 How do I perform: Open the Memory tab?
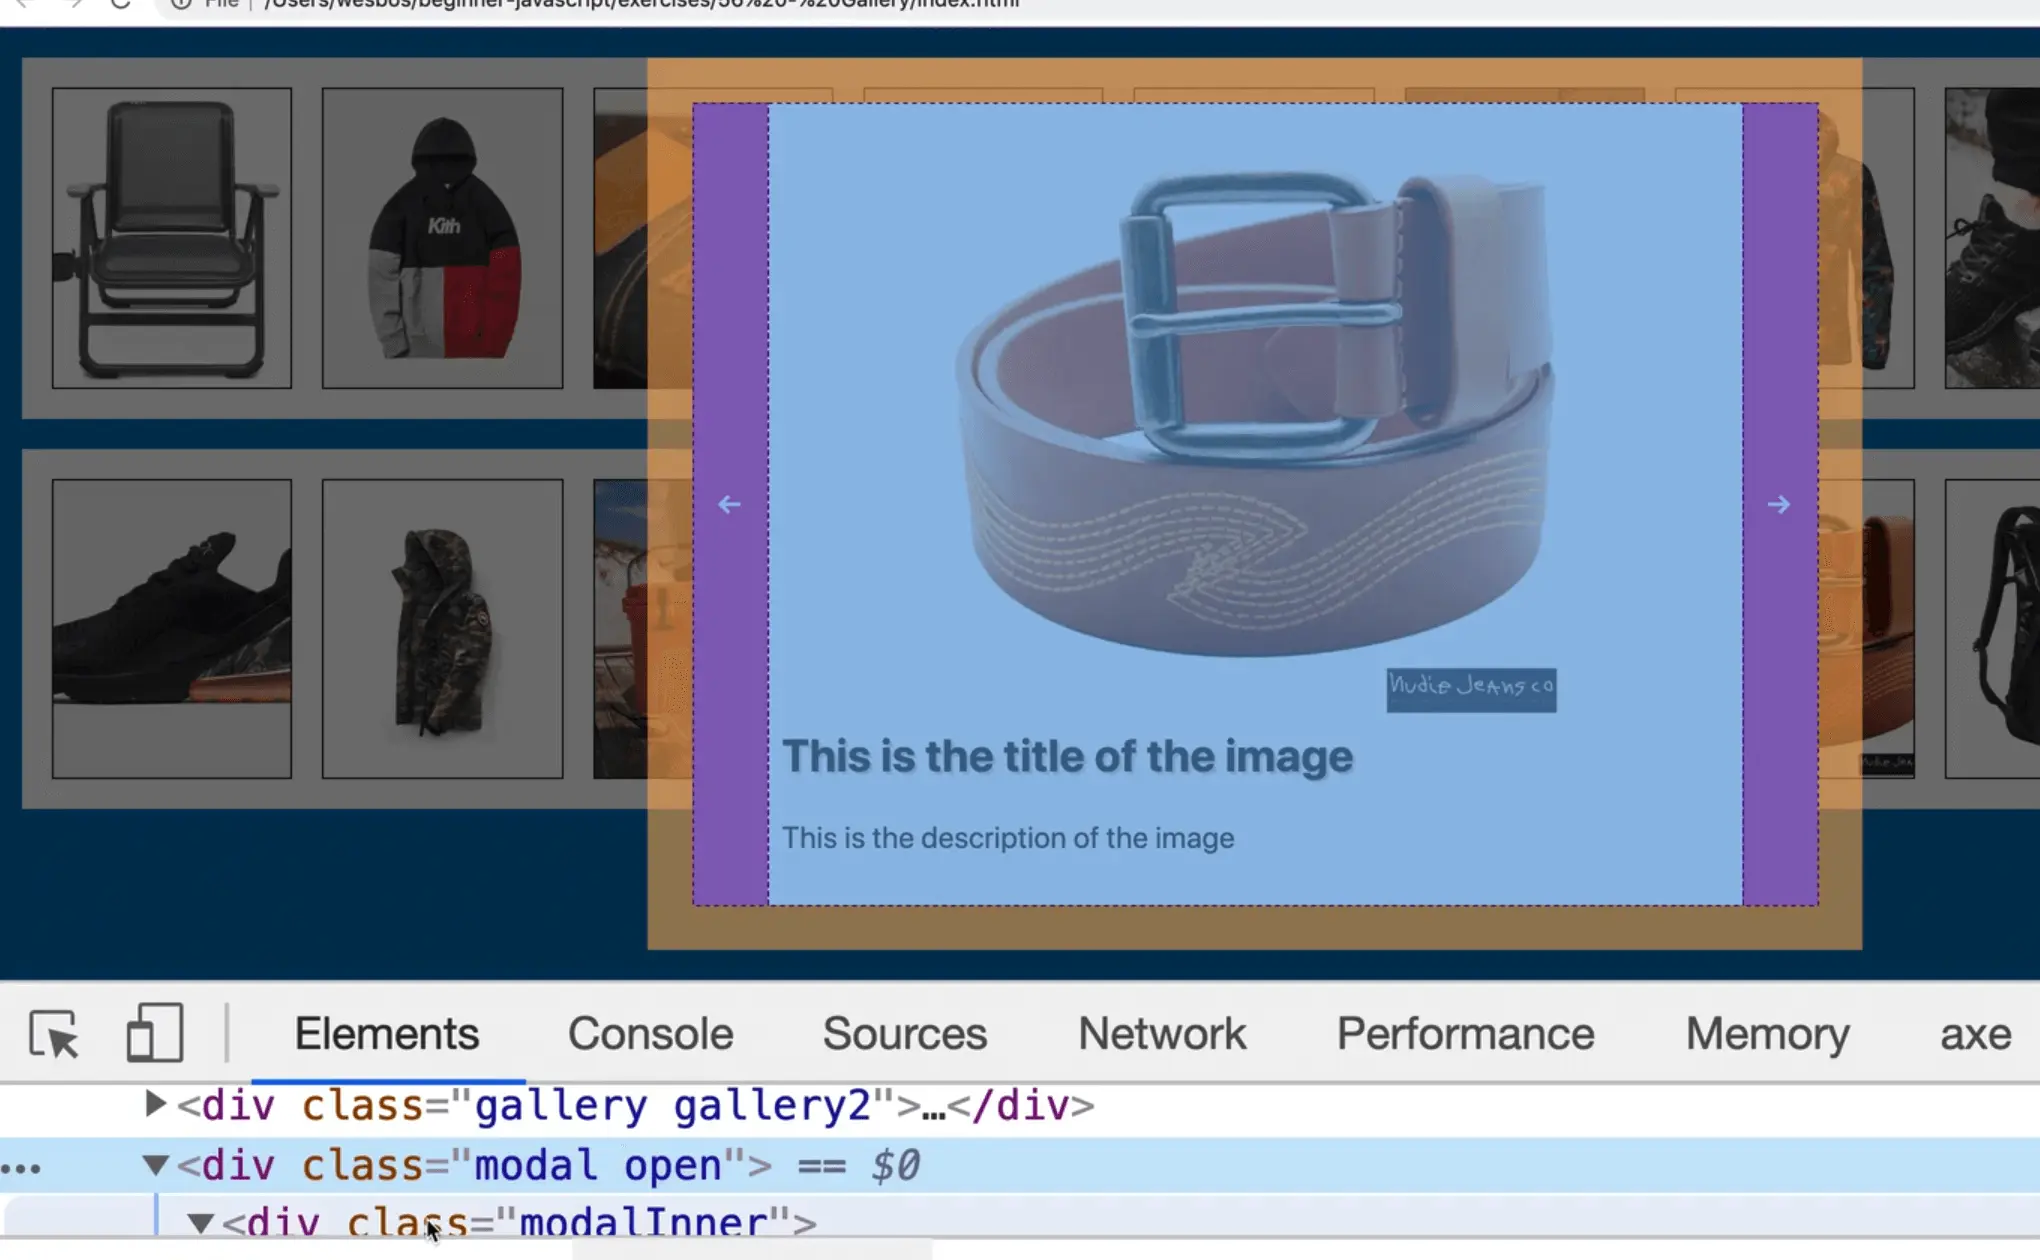(x=1767, y=1034)
